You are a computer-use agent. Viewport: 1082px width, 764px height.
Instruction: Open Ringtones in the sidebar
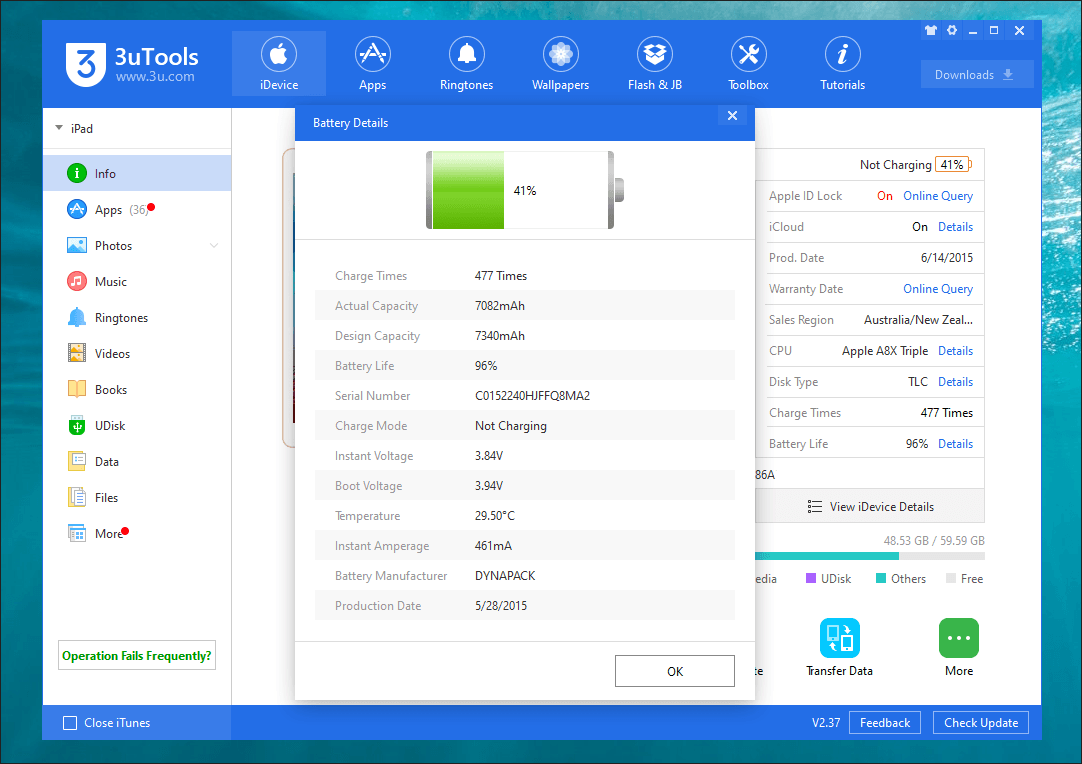[137, 317]
